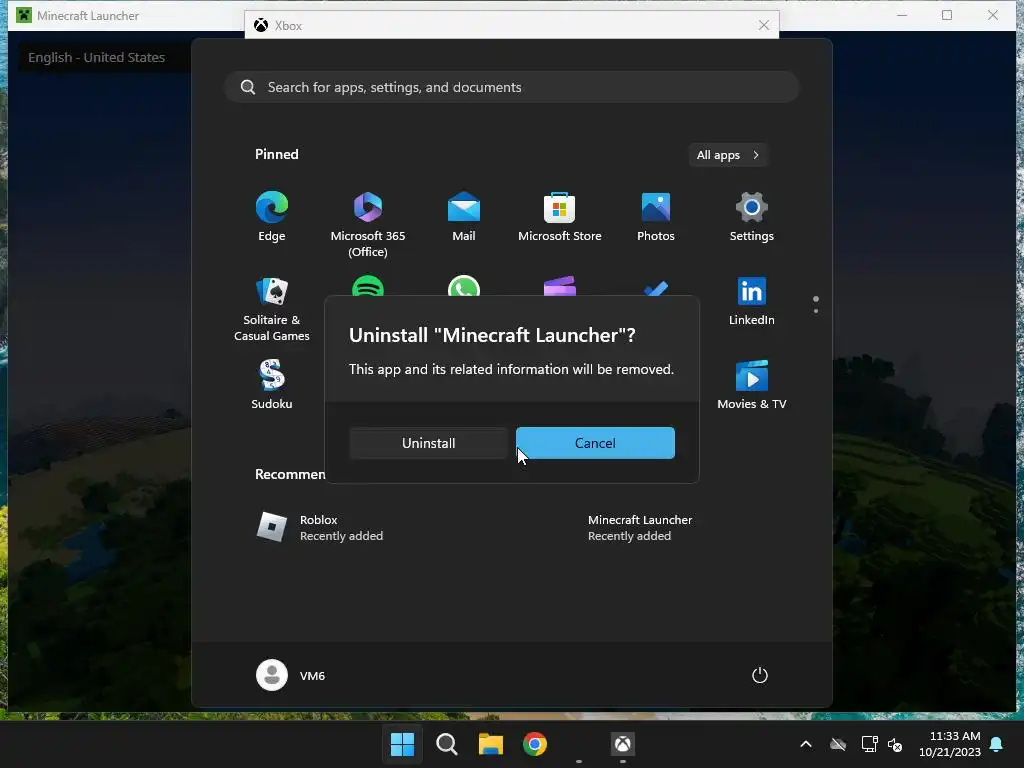This screenshot has width=1024, height=768.
Task: Open the Spotify pinned icon
Action: point(368,286)
